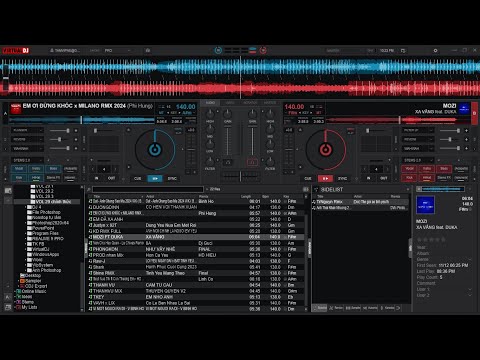Sort tracks by the Bpm column header
The height and width of the screenshot is (360, 480).
(x=266, y=197)
